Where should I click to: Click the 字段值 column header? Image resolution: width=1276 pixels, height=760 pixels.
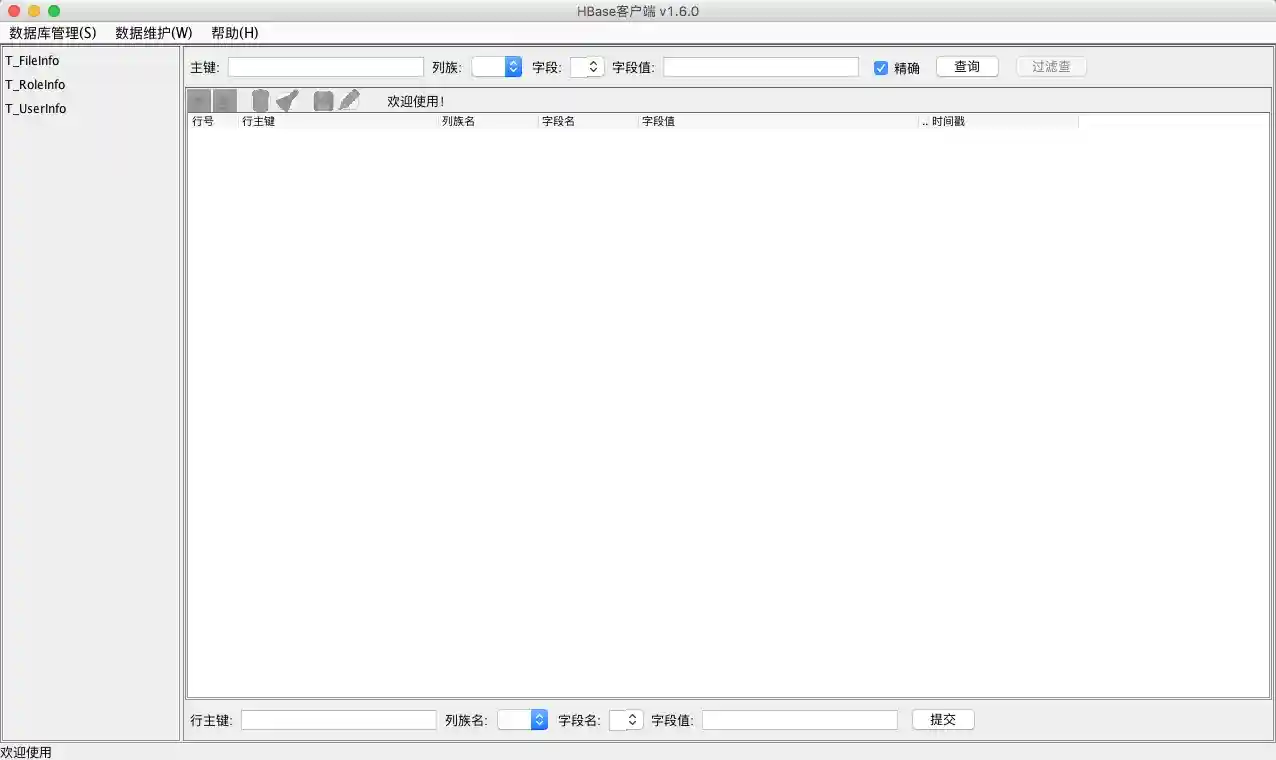(x=778, y=121)
